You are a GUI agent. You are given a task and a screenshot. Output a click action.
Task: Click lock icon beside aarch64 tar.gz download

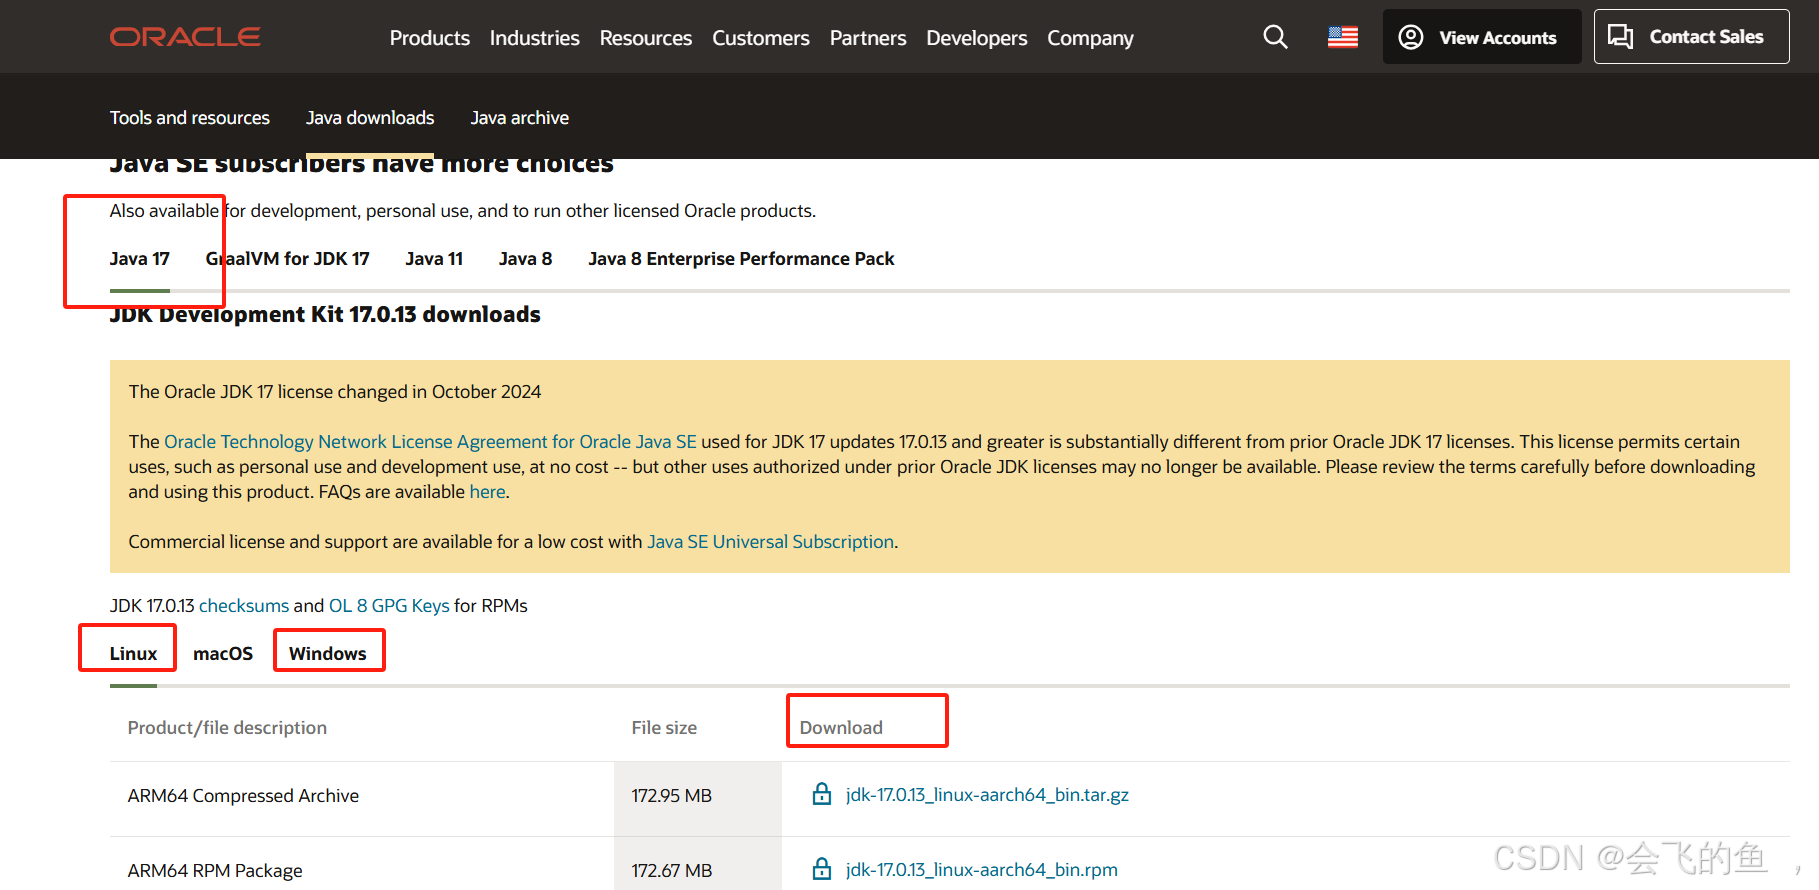(x=822, y=794)
